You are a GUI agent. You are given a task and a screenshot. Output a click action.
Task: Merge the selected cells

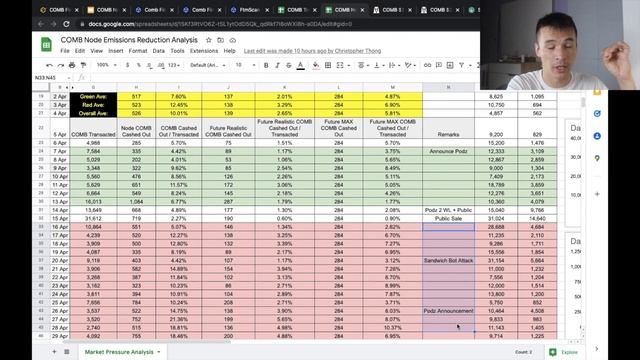click(340, 65)
